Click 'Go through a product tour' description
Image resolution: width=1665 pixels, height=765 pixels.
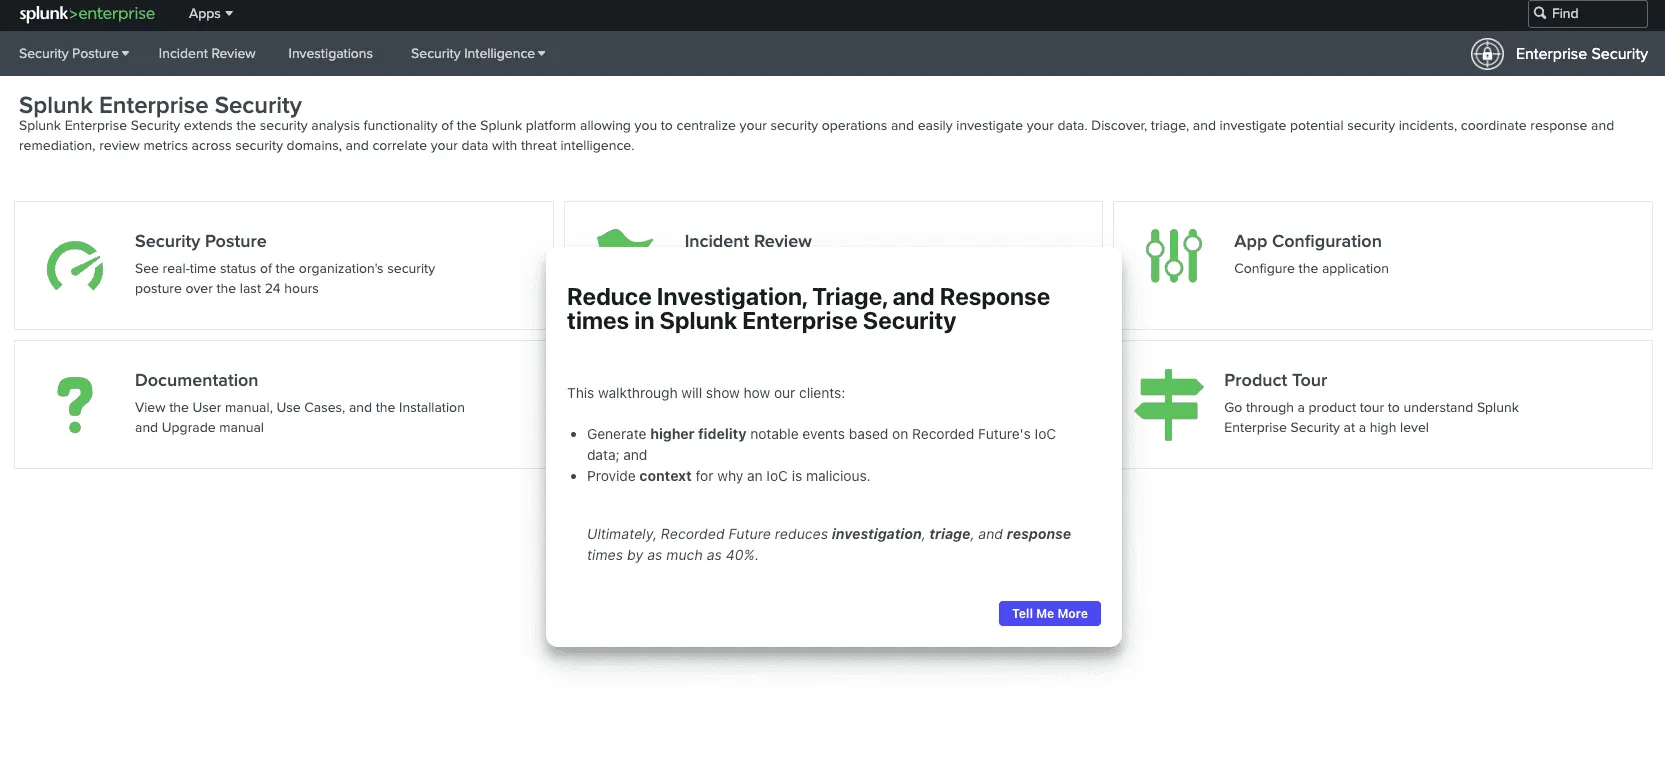pos(1371,418)
